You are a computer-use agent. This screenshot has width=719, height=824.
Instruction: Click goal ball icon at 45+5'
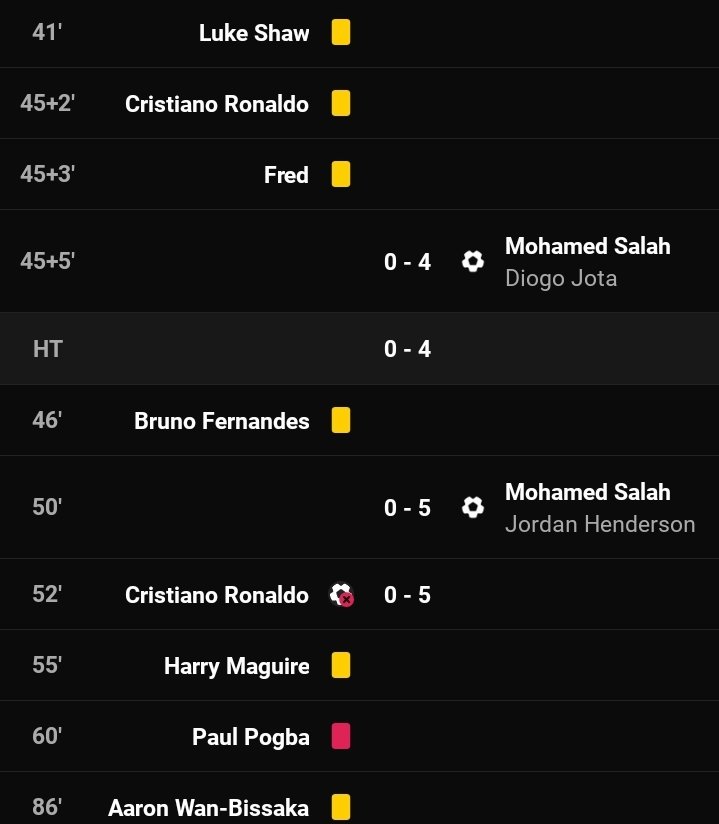(473, 261)
